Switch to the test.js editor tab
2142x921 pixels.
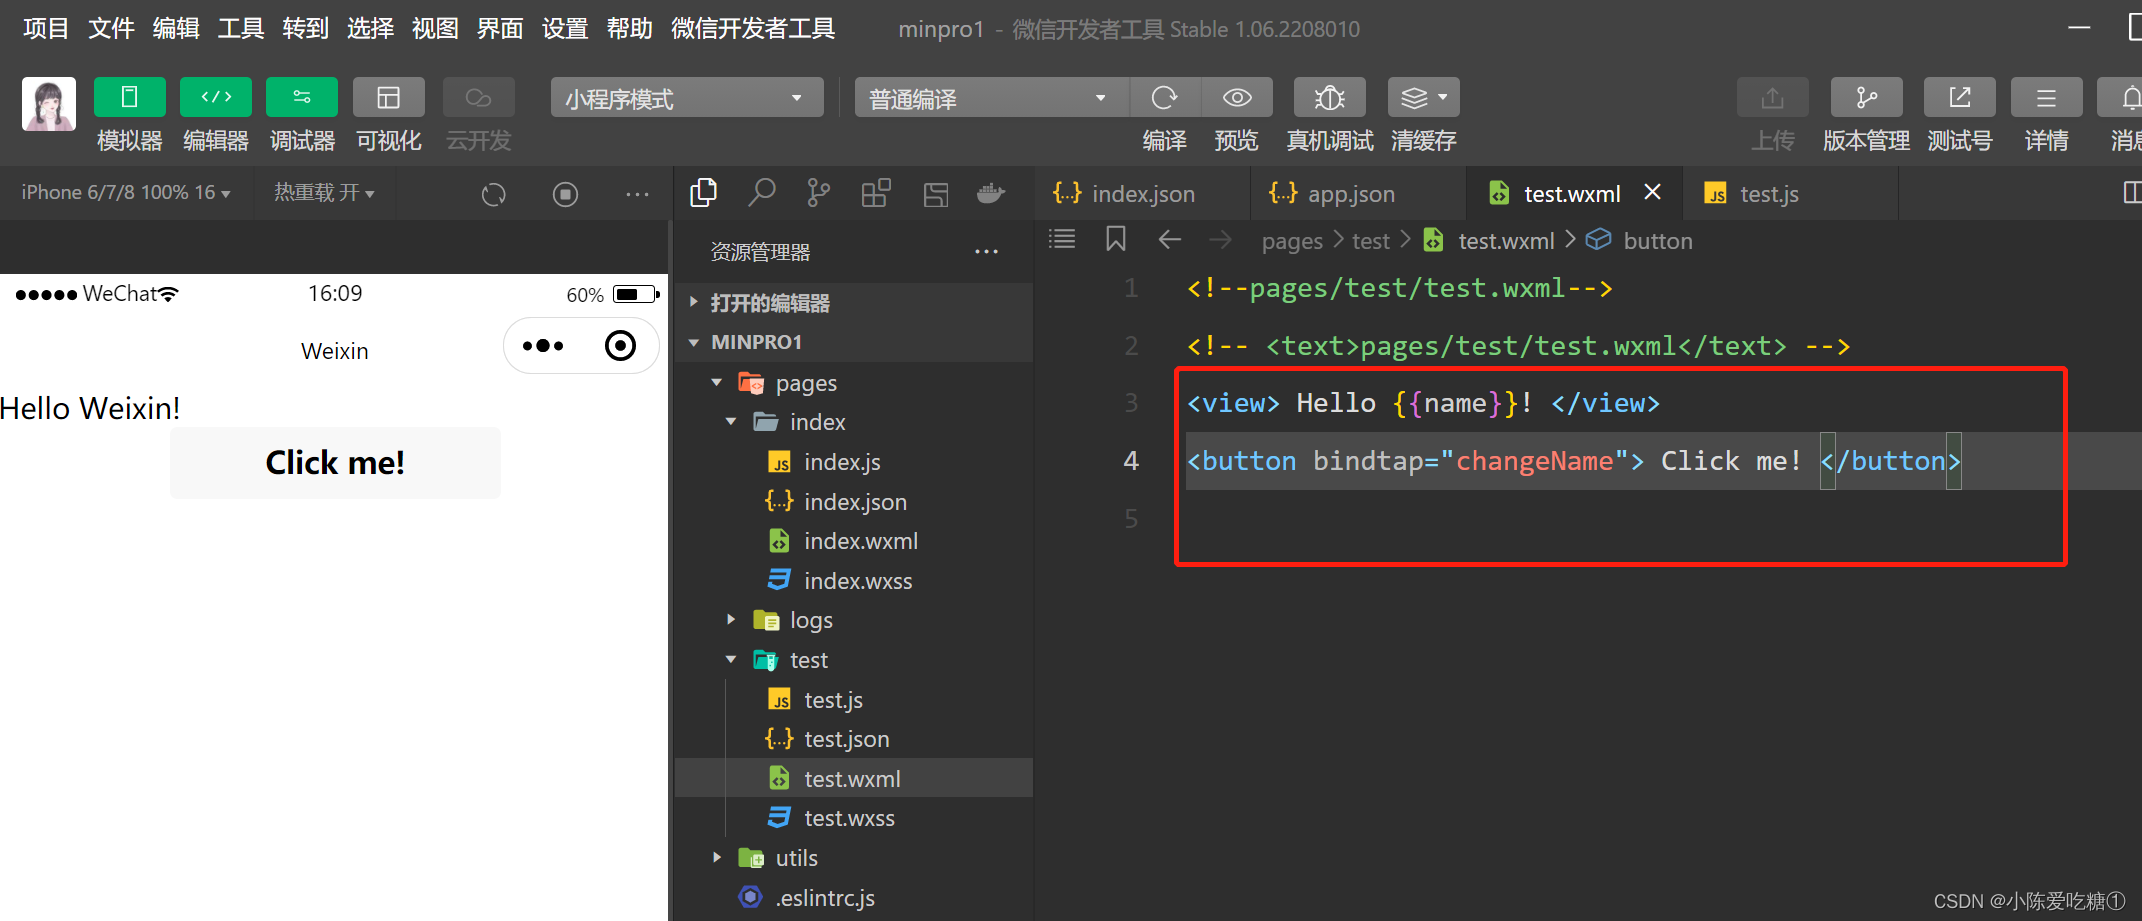(1790, 193)
